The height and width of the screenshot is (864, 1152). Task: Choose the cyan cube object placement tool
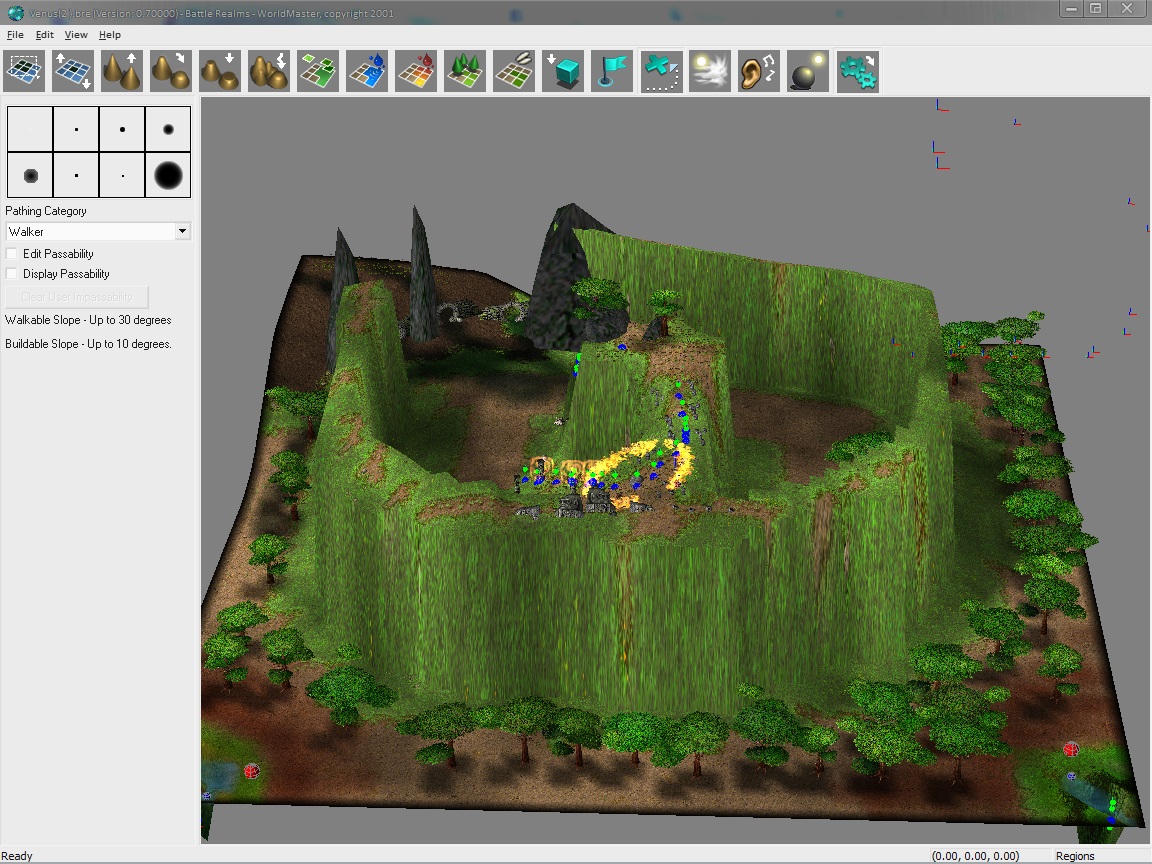(563, 72)
